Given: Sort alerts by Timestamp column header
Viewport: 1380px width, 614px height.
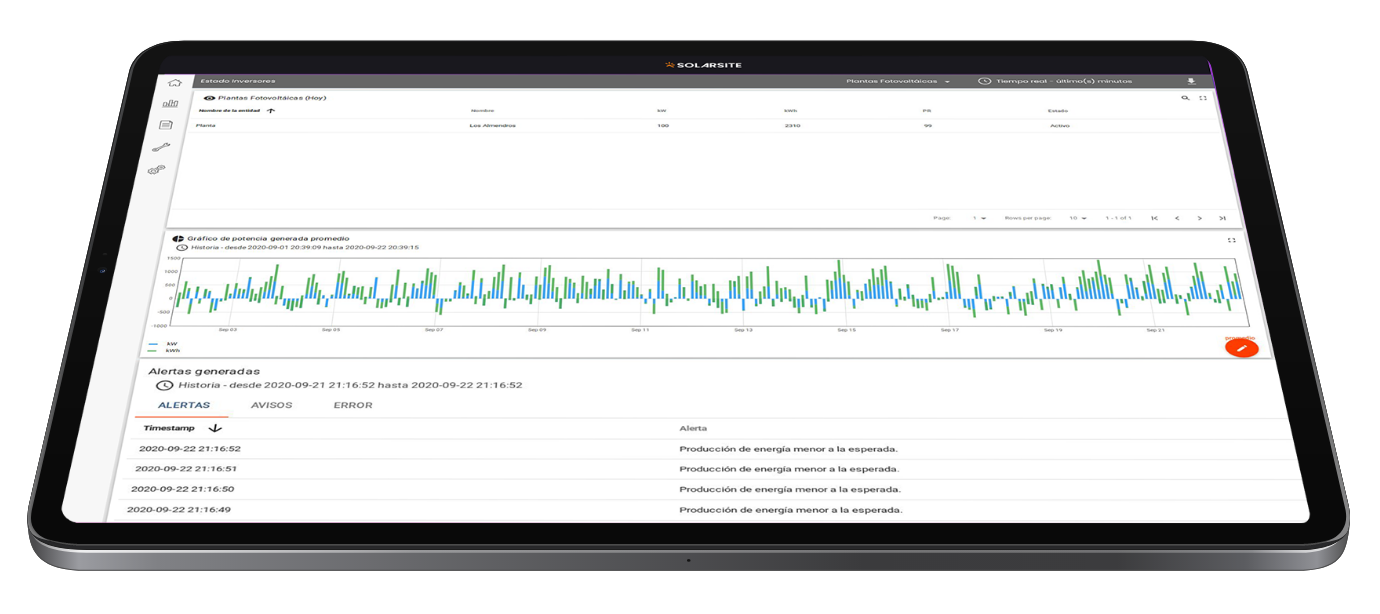Looking at the screenshot, I should click(169, 428).
